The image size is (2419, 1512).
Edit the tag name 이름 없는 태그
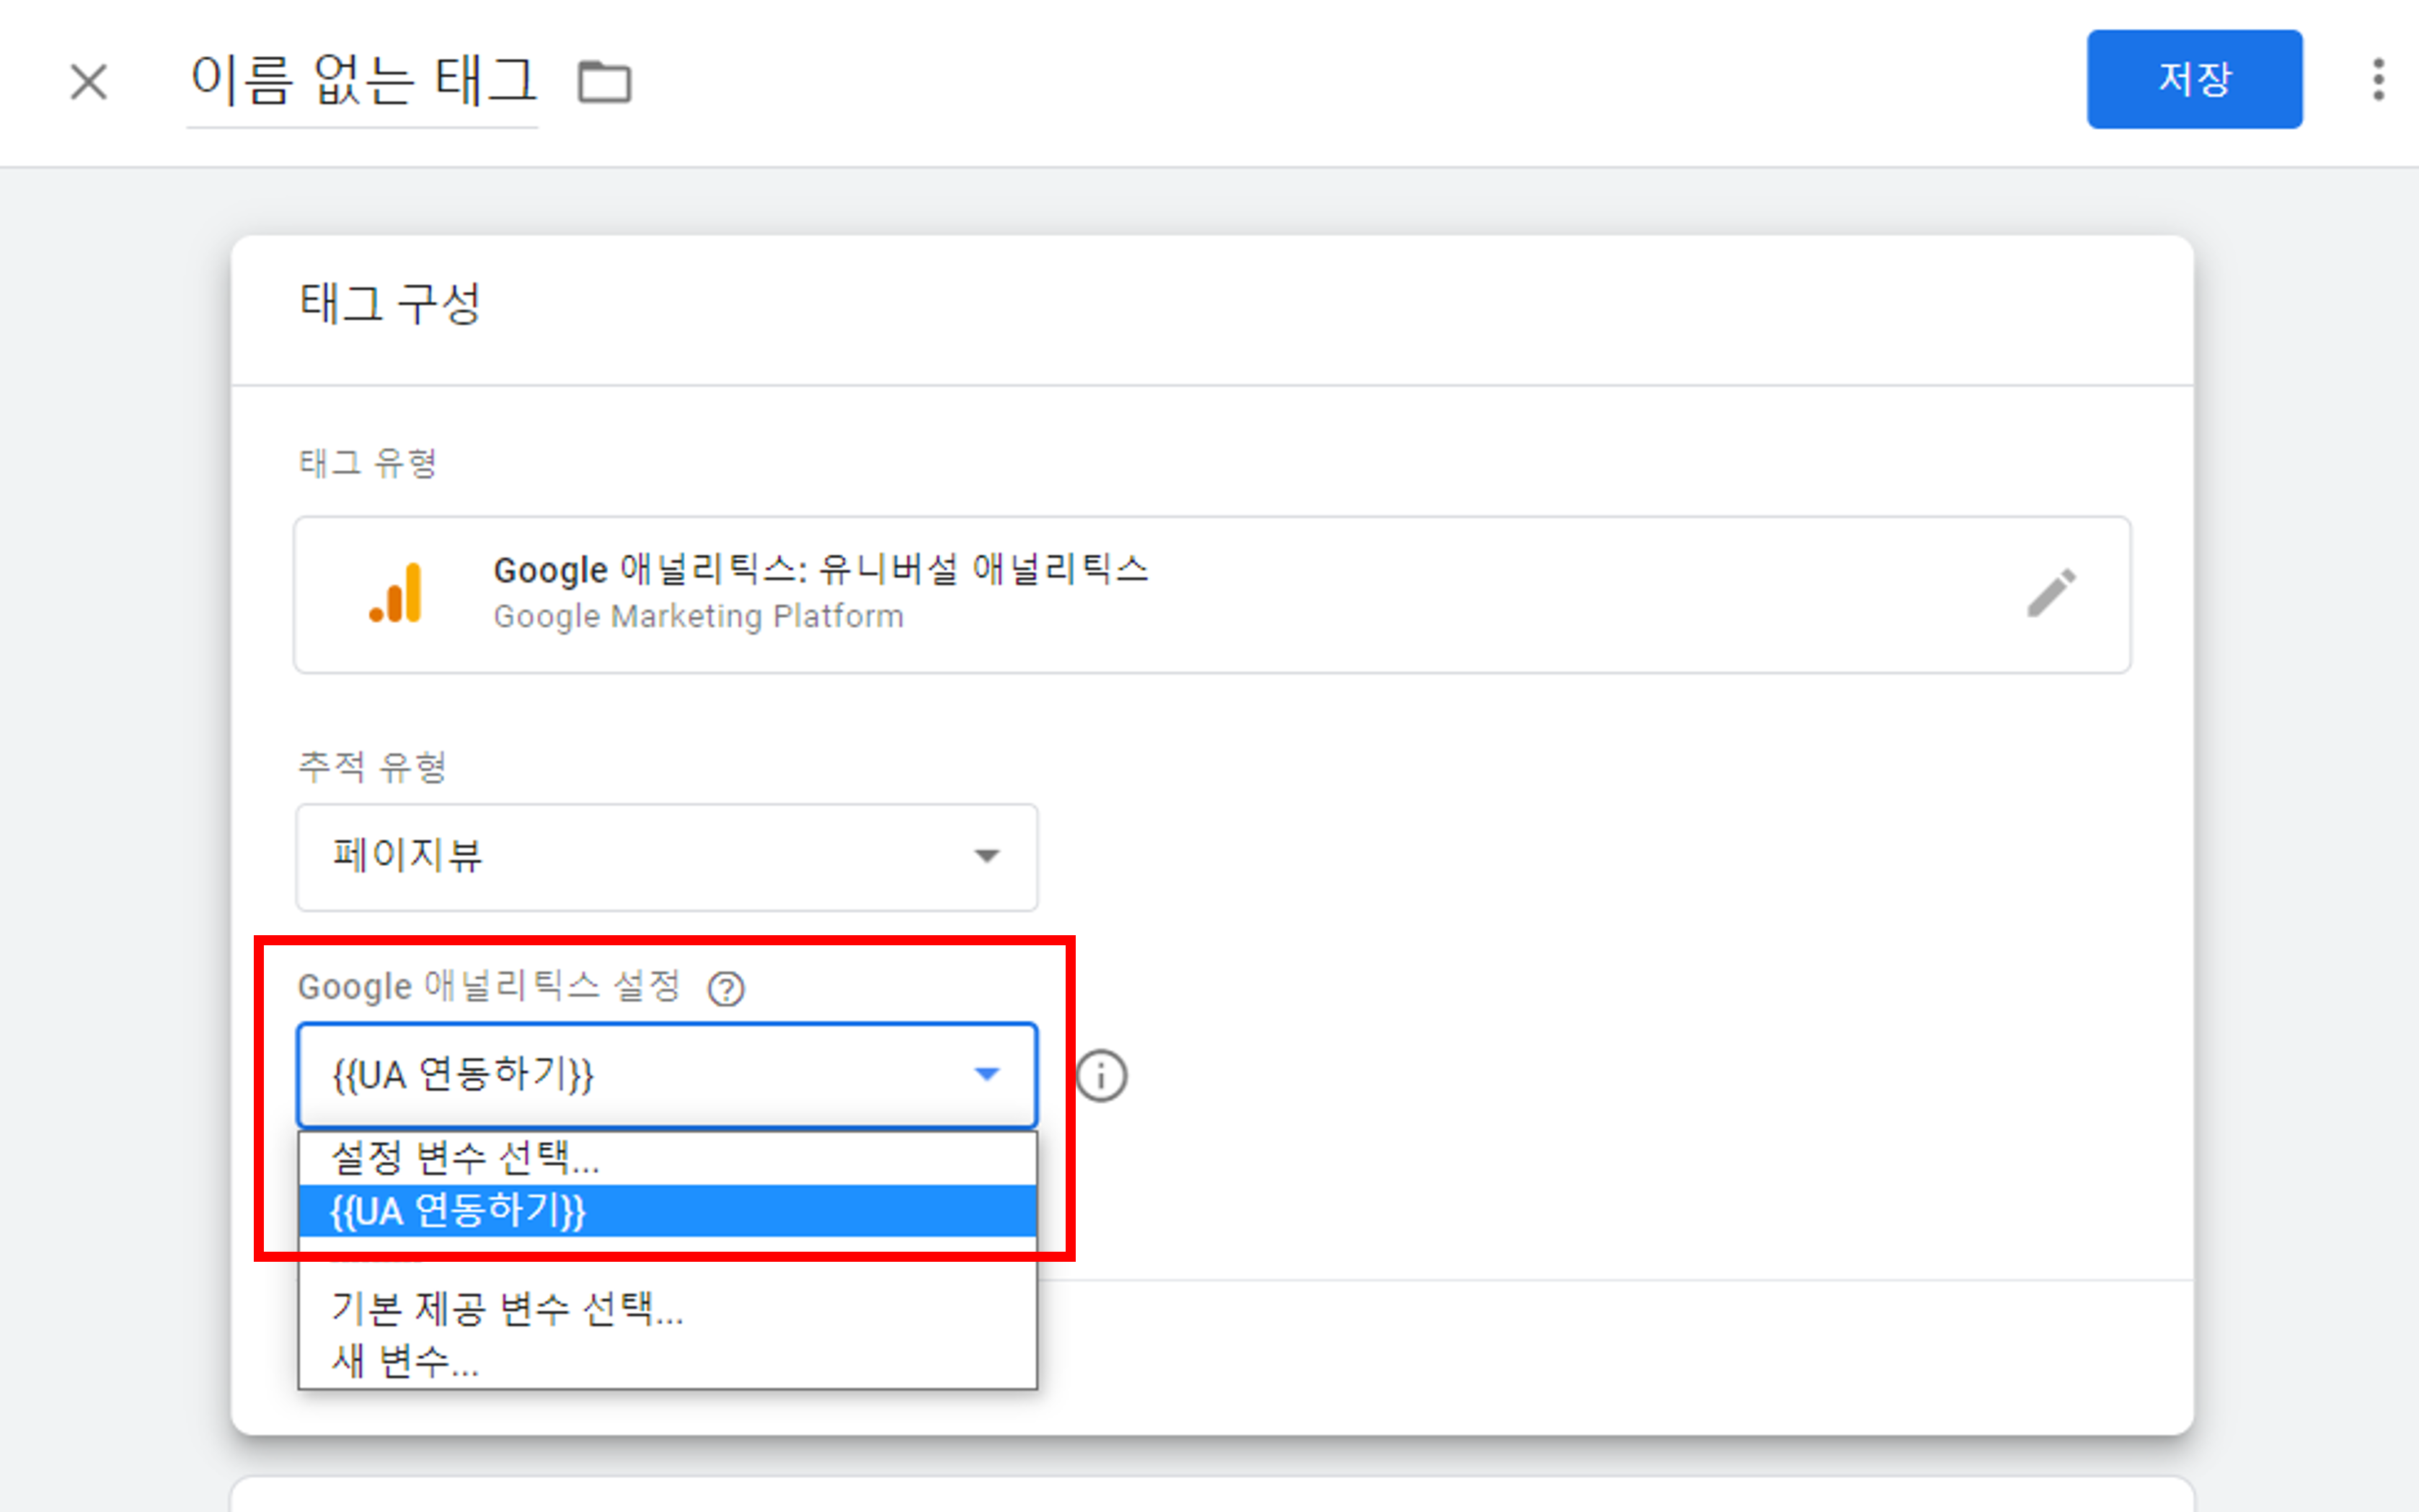tap(363, 81)
